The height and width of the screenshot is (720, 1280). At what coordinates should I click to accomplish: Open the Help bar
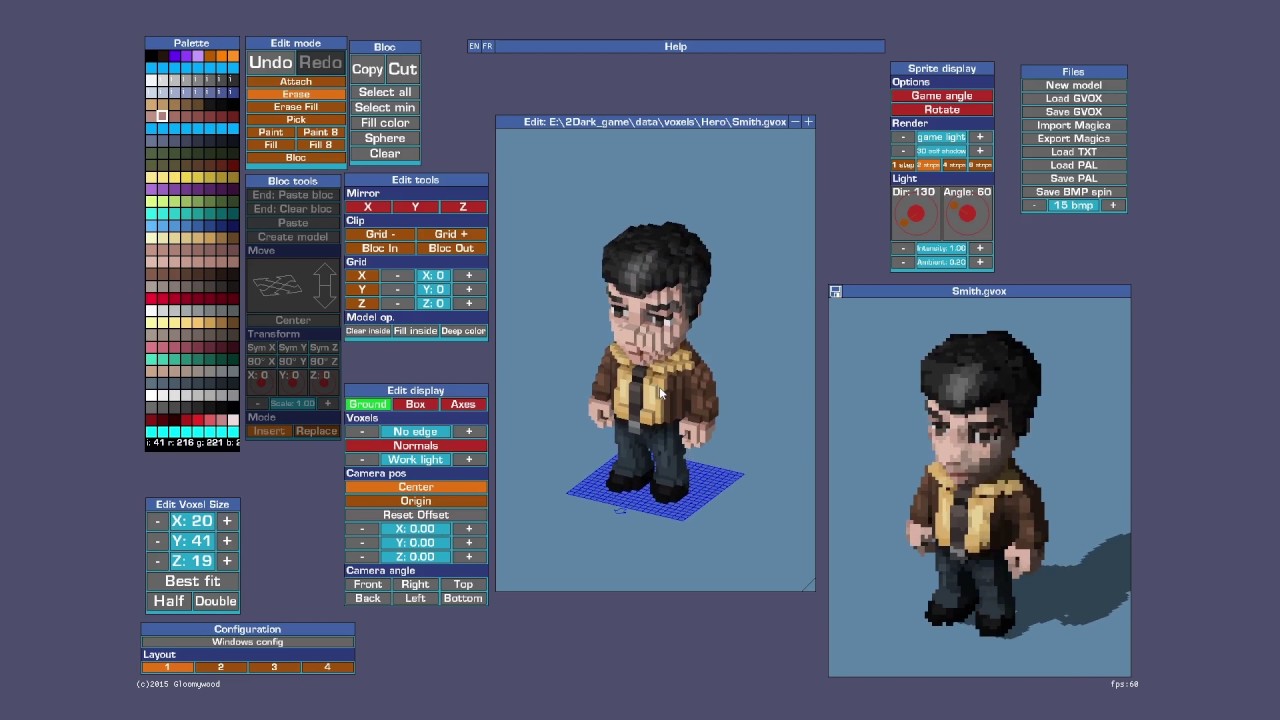(x=675, y=46)
